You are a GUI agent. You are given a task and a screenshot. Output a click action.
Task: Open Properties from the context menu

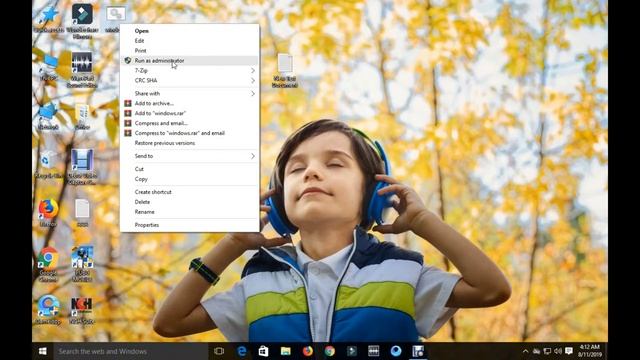coord(189,225)
